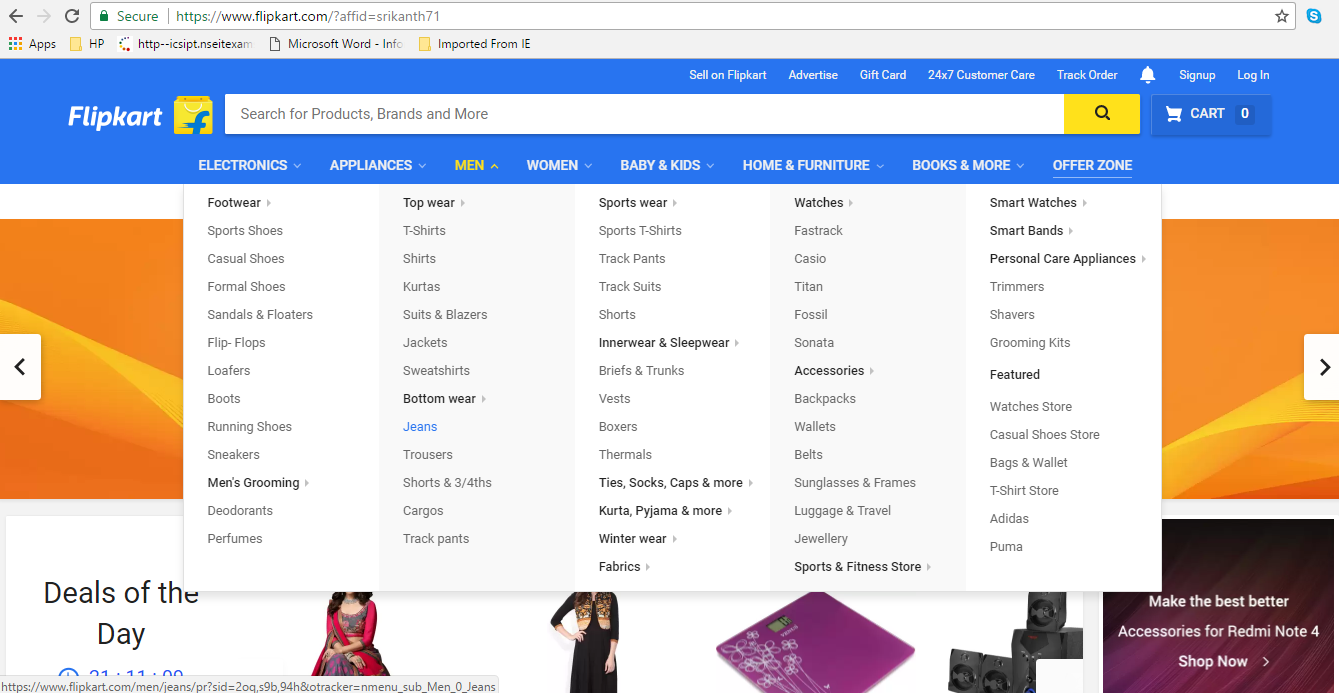Click Sell on Flipkart link
The height and width of the screenshot is (693, 1339).
click(728, 75)
